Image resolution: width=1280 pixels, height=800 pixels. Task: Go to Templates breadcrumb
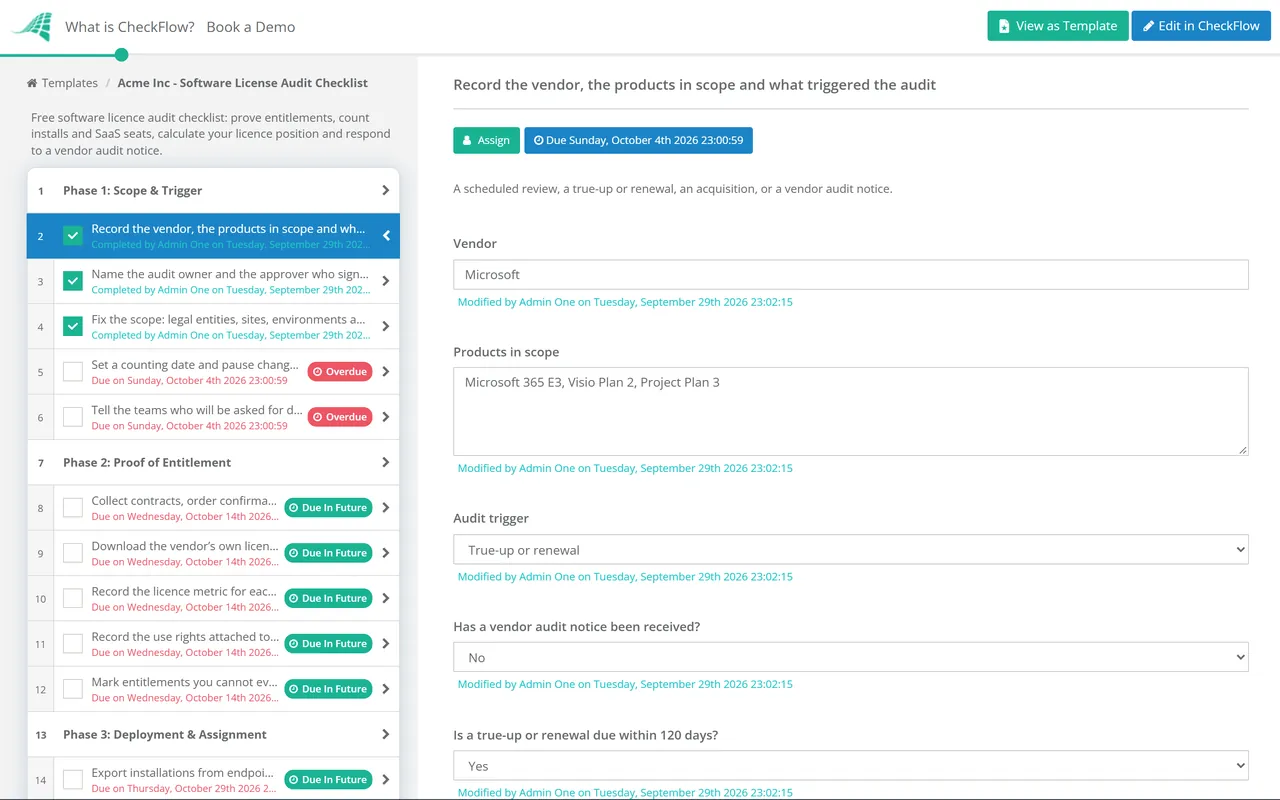(70, 83)
